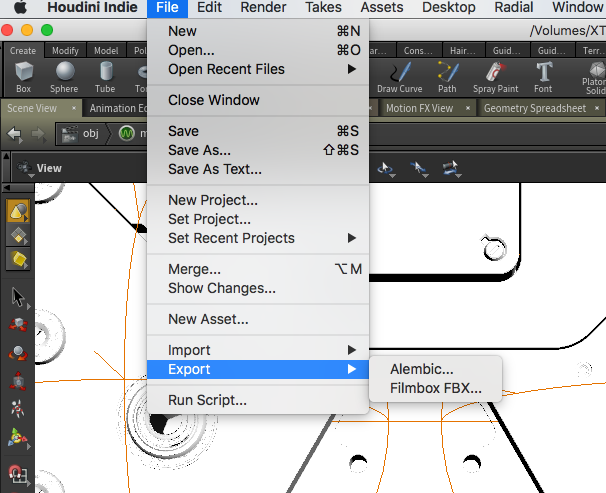Open the Assets menu
This screenshot has width=606, height=493.
coord(382,7)
